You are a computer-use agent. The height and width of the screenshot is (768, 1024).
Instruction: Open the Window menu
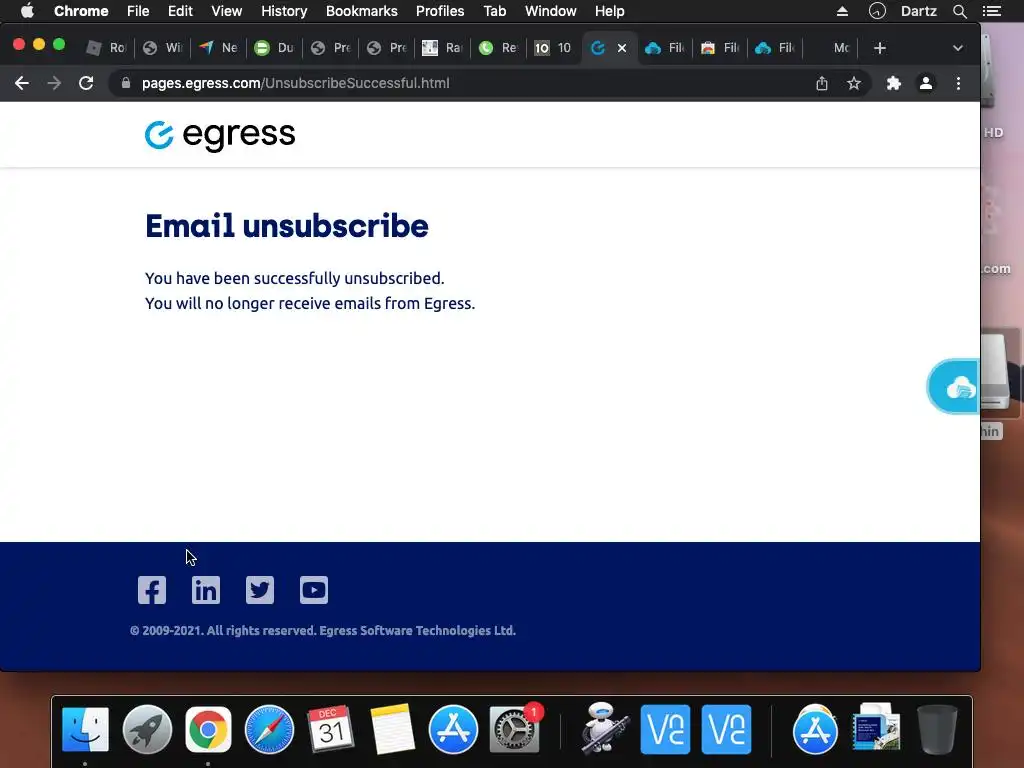click(x=551, y=11)
